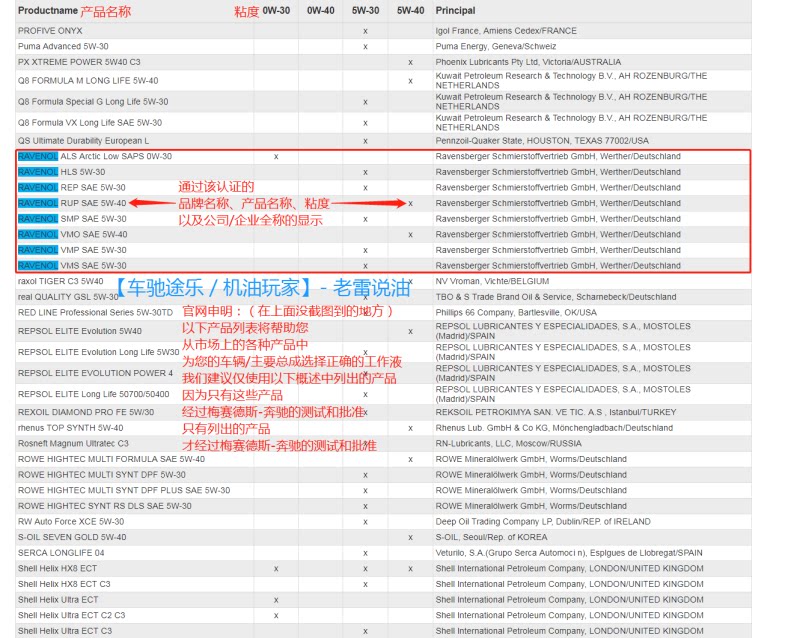Click Shell Helix Ultra ECT C2 C3
Image resolution: width=800 pixels, height=638 pixels.
[71, 616]
